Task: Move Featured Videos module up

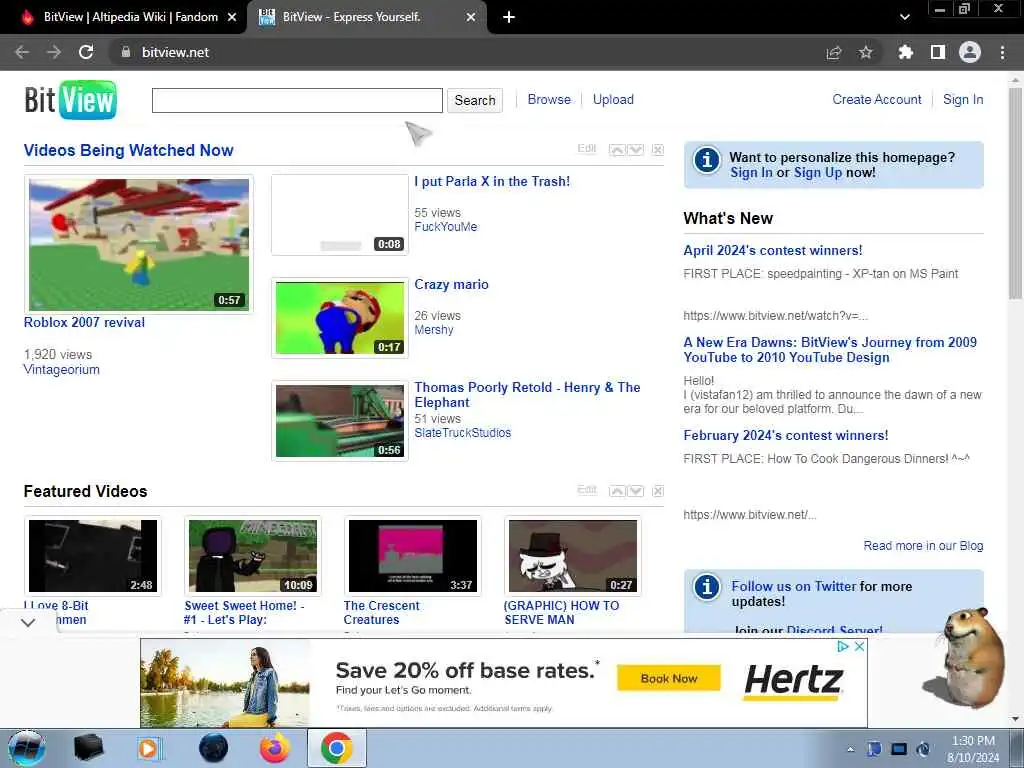Action: 616,491
